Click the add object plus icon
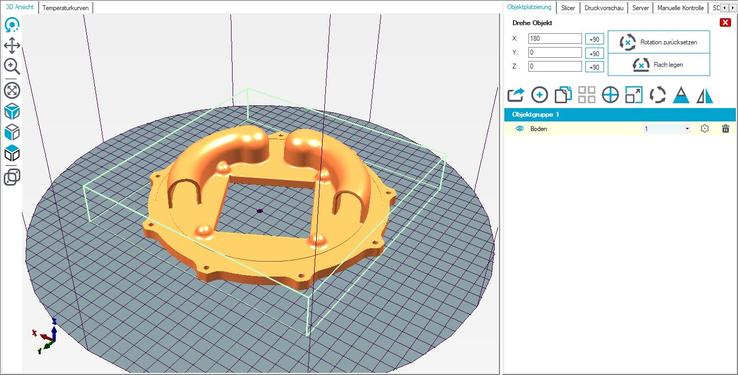The image size is (738, 375). point(539,95)
